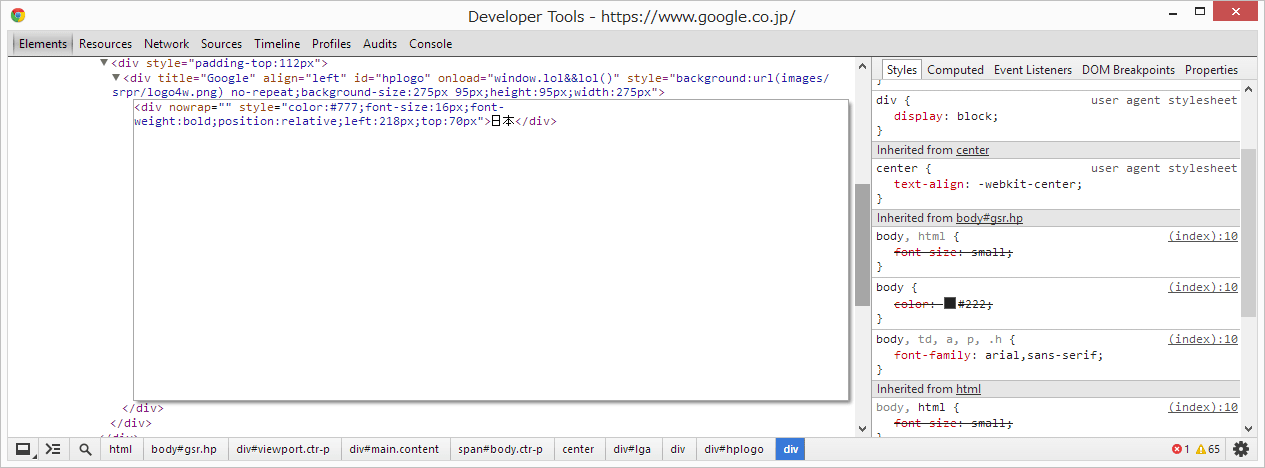Image resolution: width=1265 pixels, height=468 pixels.
Task: Click the 日本 text in the HTML editor
Action: [x=502, y=121]
